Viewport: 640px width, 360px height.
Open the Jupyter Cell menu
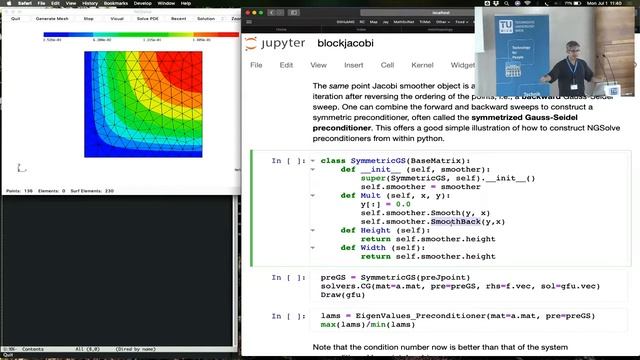tap(387, 65)
